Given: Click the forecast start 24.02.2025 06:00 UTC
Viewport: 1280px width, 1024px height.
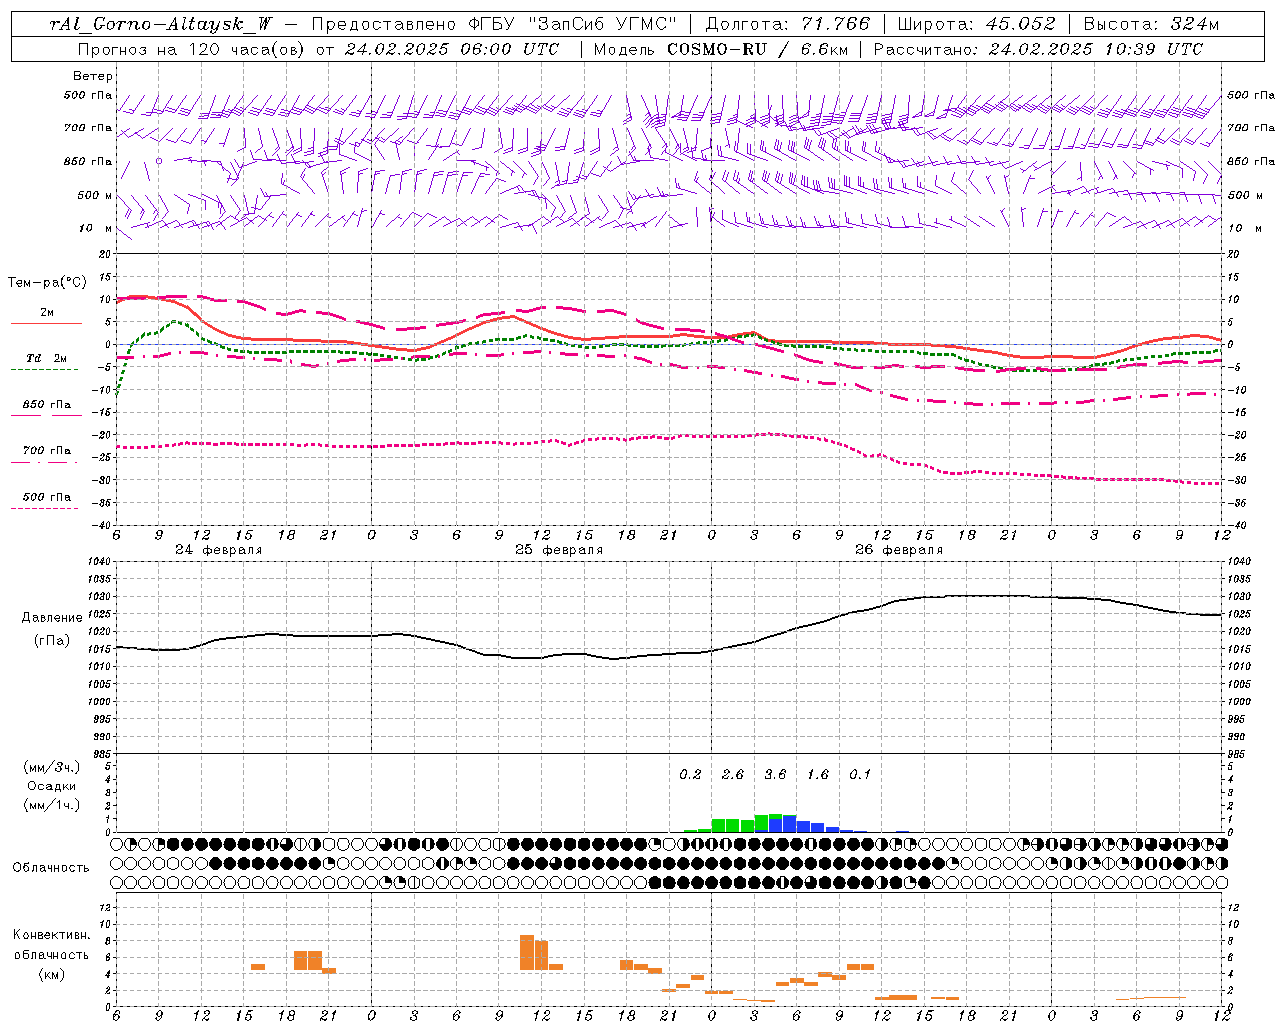Looking at the screenshot, I should 452,48.
